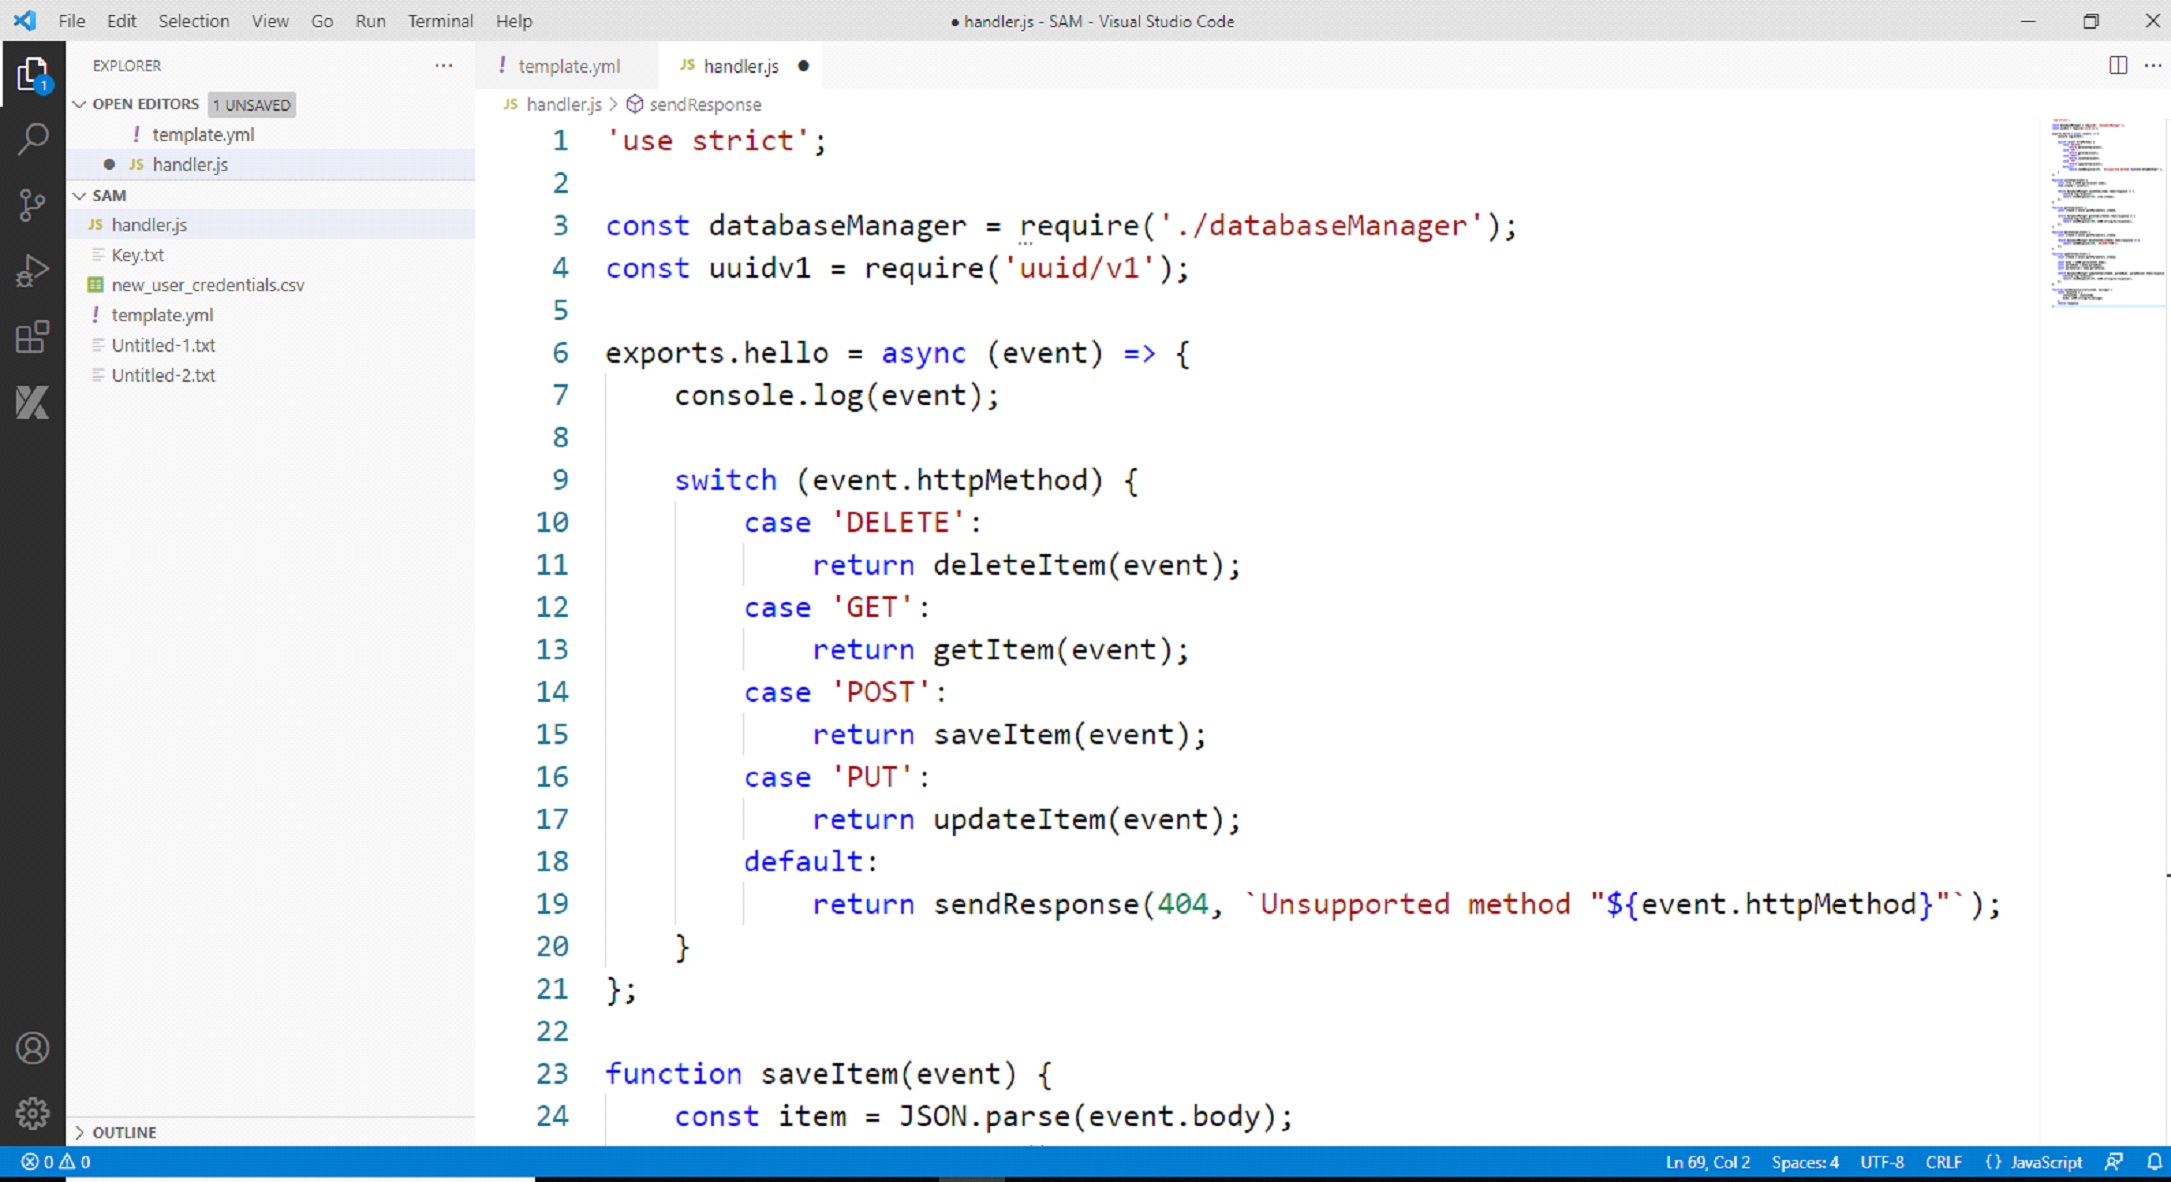This screenshot has width=2171, height=1182.
Task: Click the CRLF end-of-line selector
Action: pyautogui.click(x=1943, y=1162)
